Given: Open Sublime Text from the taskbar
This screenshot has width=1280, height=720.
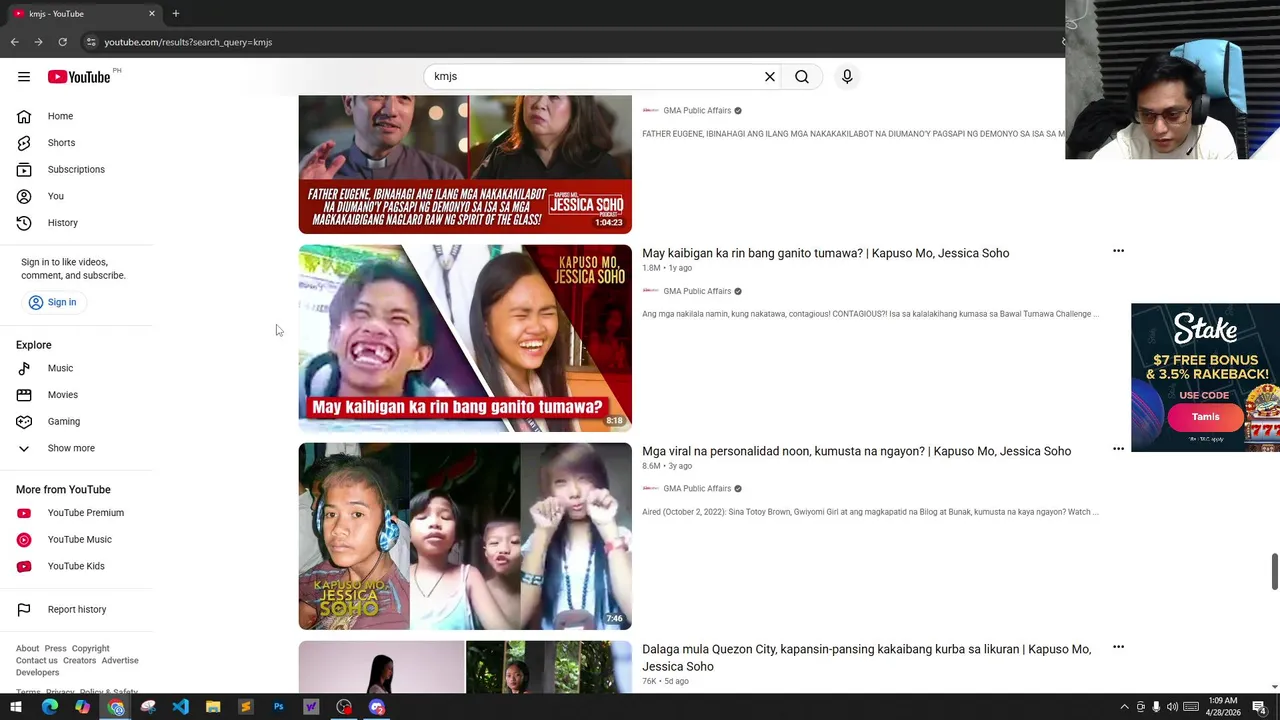Looking at the screenshot, I should [x=245, y=708].
